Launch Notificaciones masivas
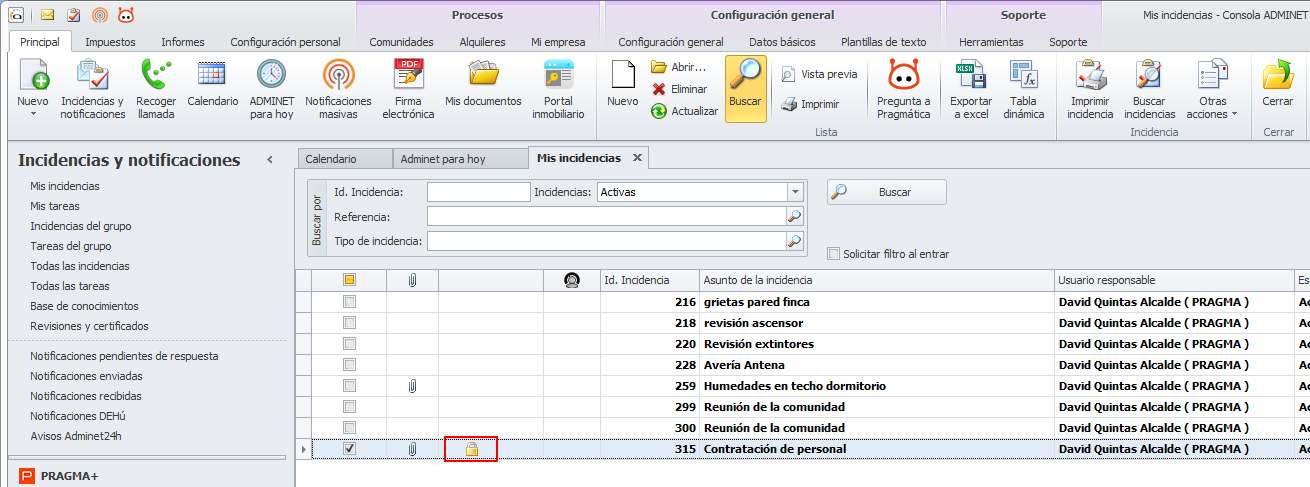Screen dimensions: 1310x487 click(x=338, y=89)
